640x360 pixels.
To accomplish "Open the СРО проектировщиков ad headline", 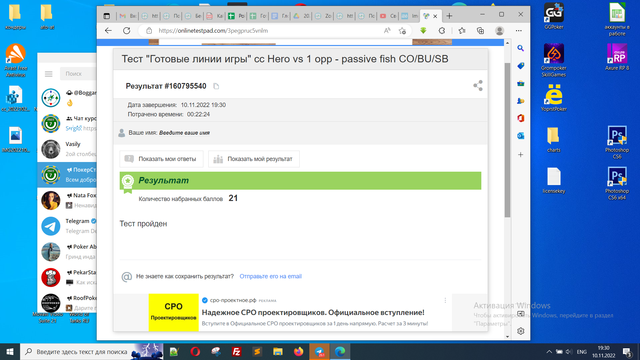I will tap(313, 312).
